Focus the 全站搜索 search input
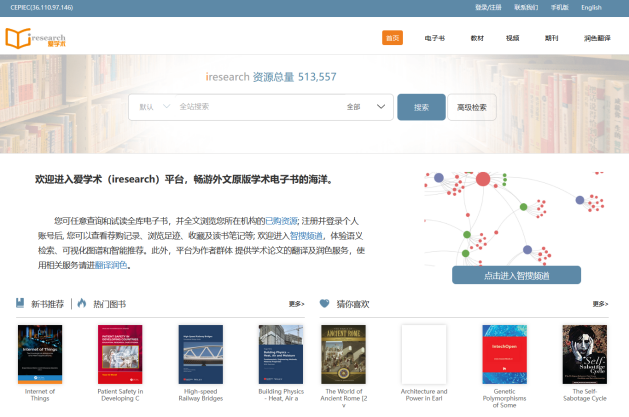 click(257, 107)
